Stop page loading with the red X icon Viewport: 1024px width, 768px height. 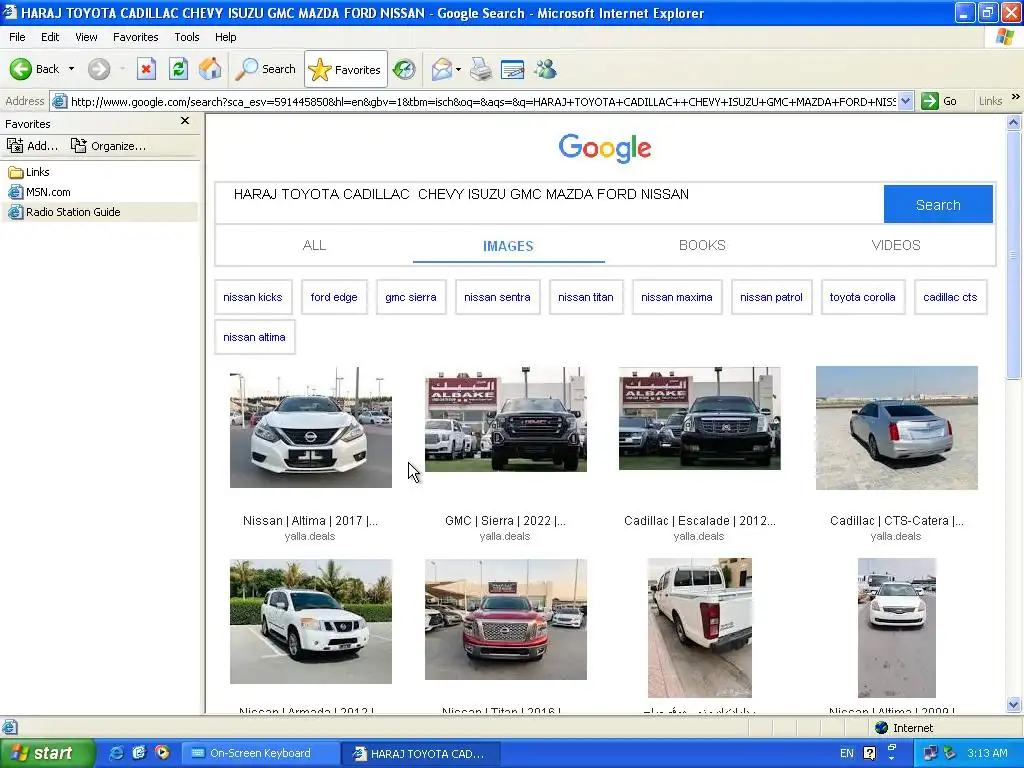146,69
